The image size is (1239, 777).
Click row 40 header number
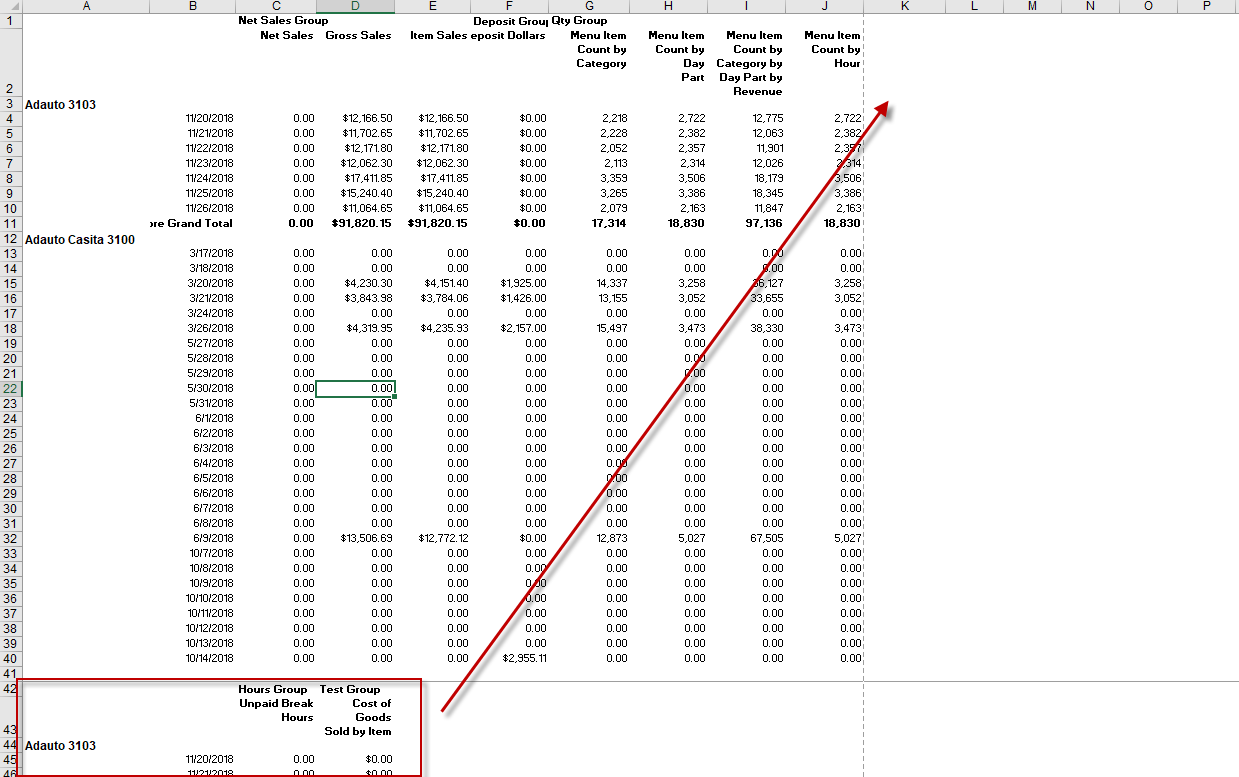click(x=10, y=658)
